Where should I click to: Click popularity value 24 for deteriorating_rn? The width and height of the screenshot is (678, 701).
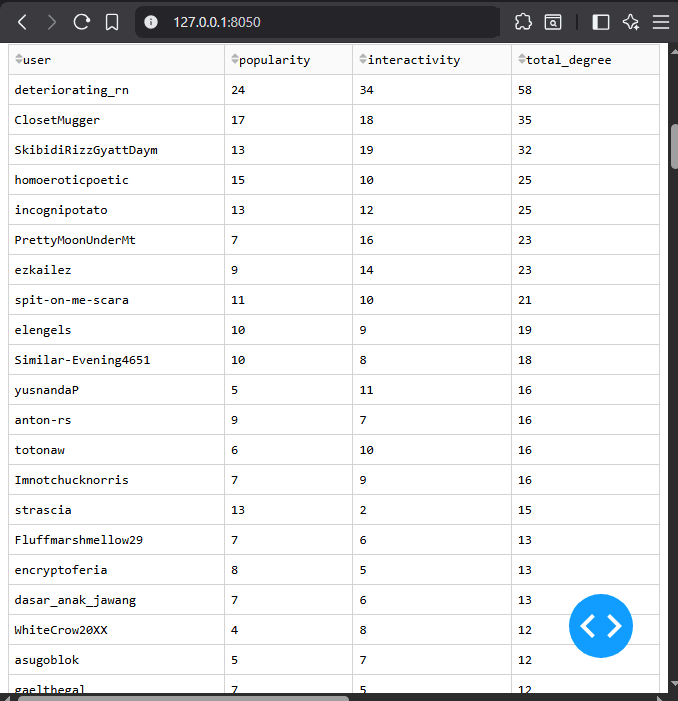pos(288,90)
